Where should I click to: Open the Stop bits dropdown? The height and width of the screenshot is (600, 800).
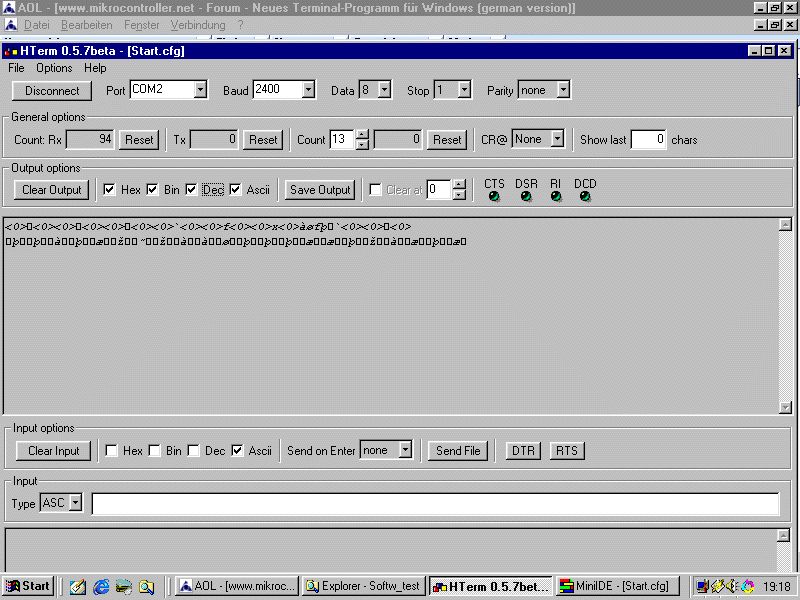tap(464, 90)
